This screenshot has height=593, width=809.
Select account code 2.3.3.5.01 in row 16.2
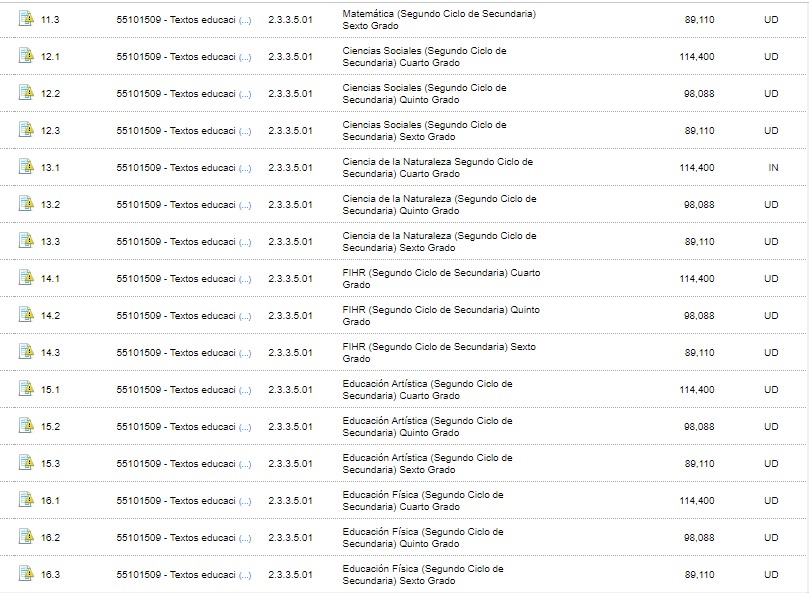click(x=290, y=537)
